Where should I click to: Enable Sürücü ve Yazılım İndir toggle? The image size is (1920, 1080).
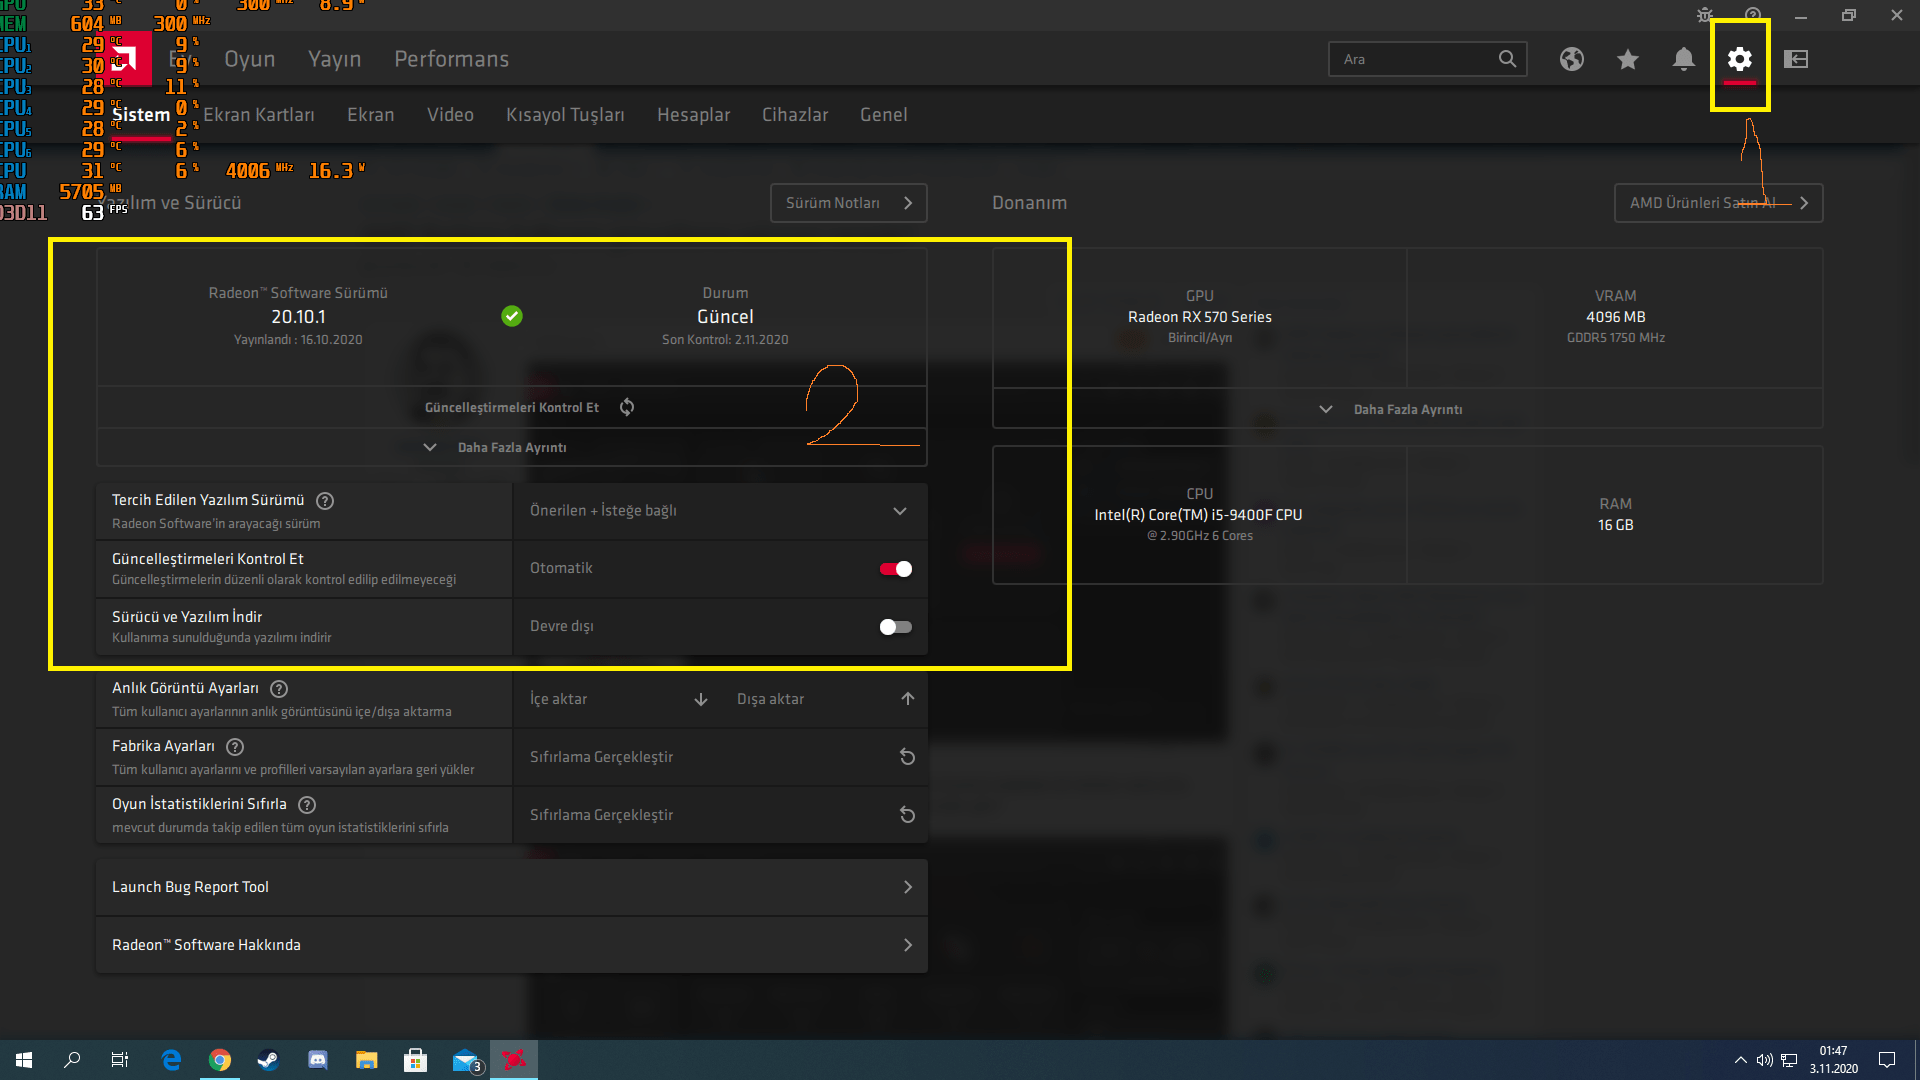(x=895, y=627)
